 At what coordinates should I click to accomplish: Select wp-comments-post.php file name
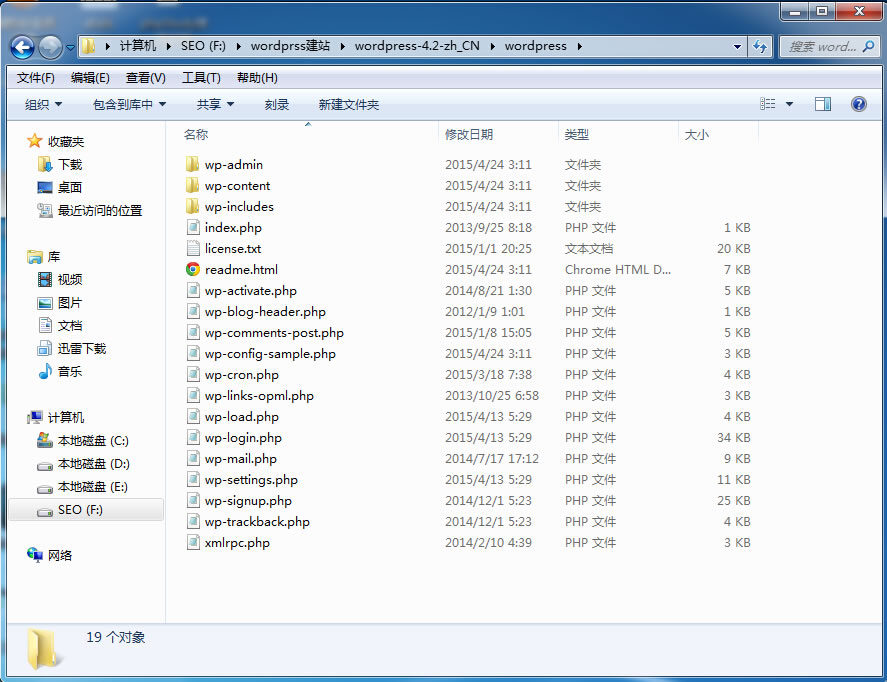(x=274, y=333)
